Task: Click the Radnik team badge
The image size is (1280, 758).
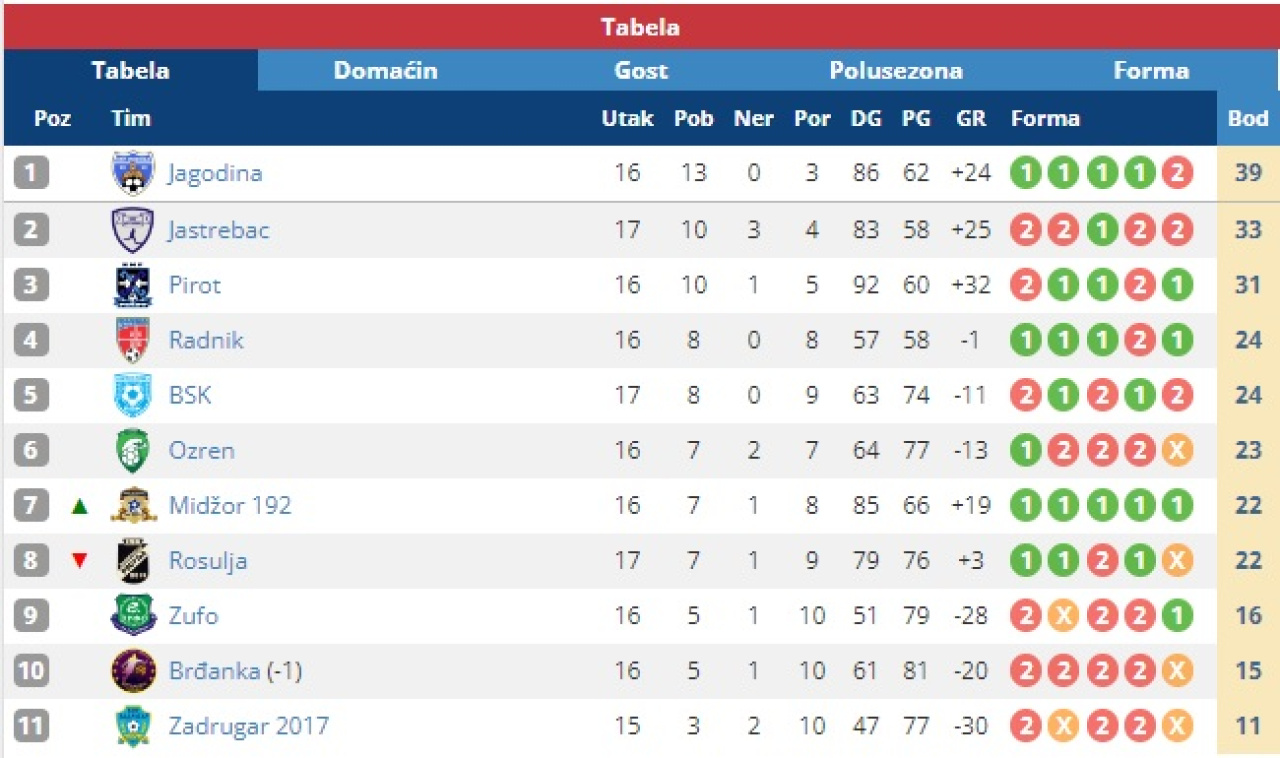Action: coord(133,340)
